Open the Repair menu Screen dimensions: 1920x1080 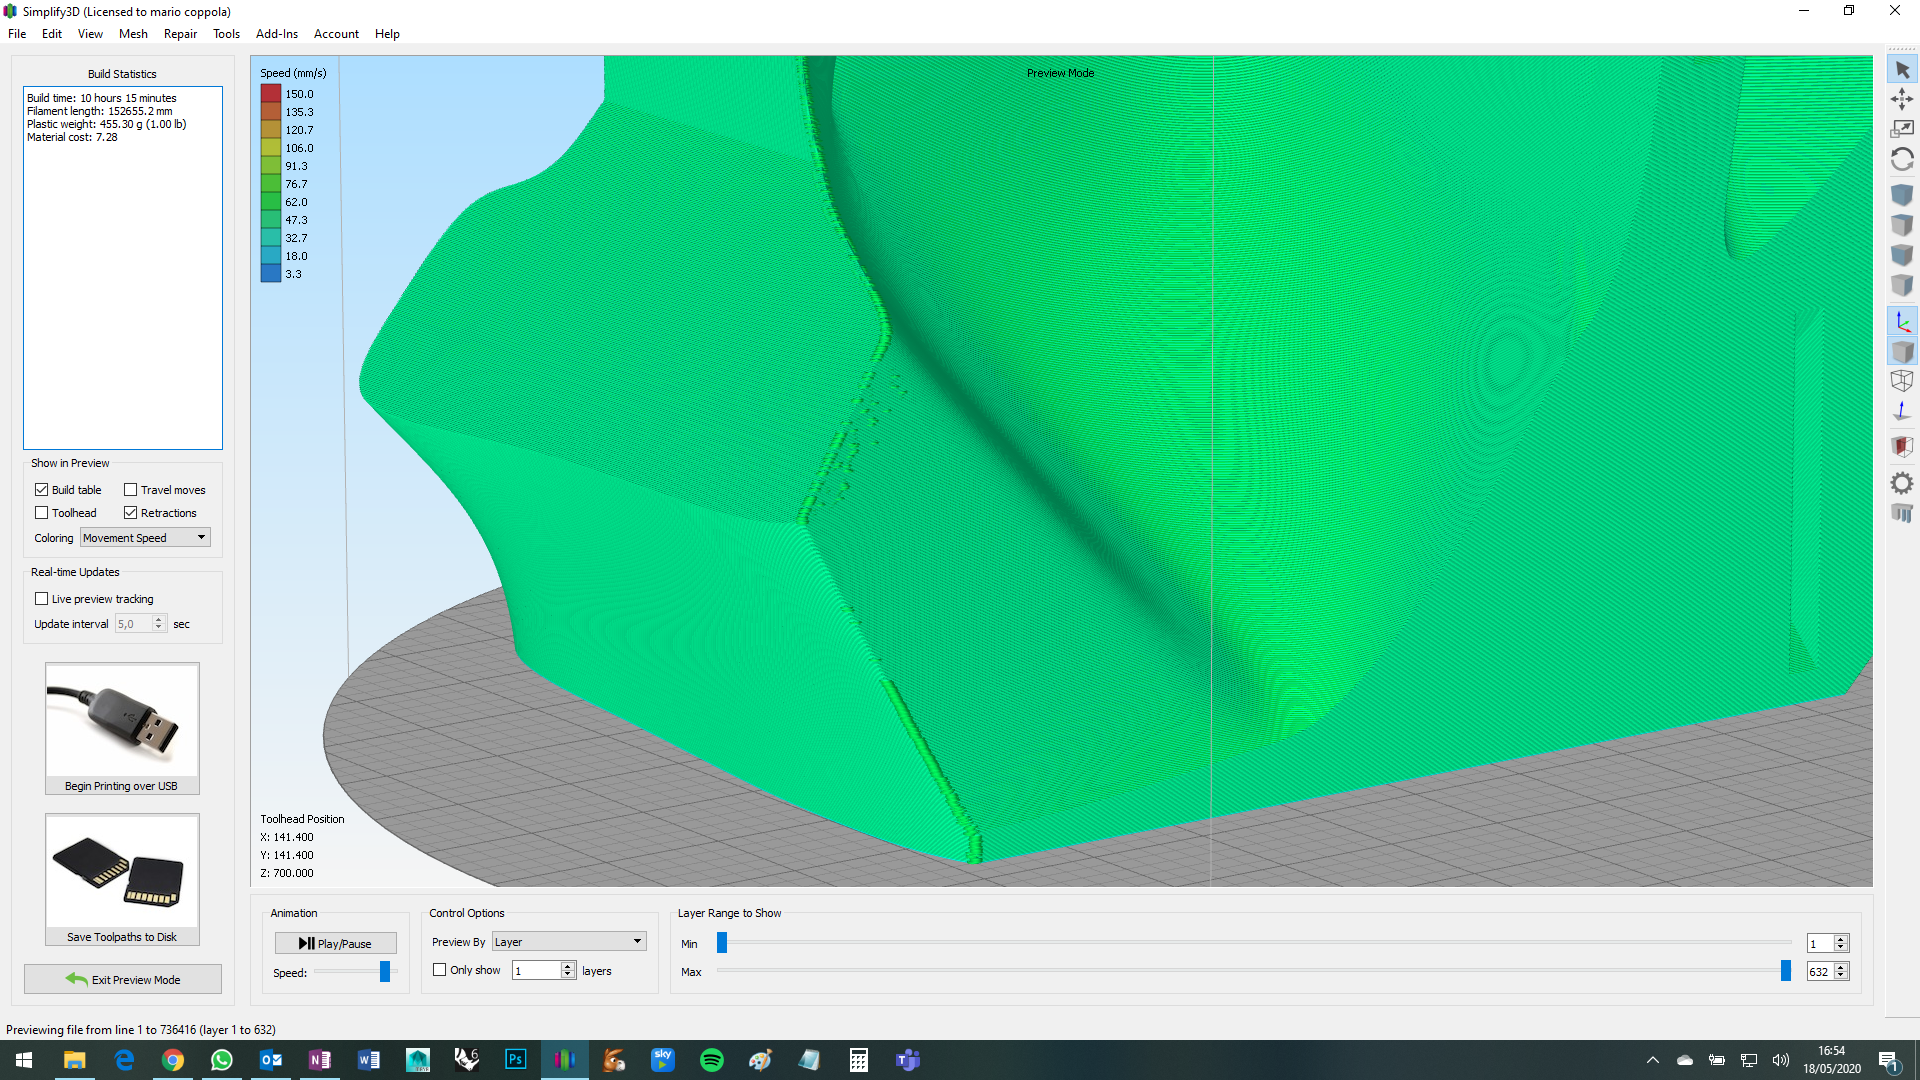pyautogui.click(x=180, y=34)
